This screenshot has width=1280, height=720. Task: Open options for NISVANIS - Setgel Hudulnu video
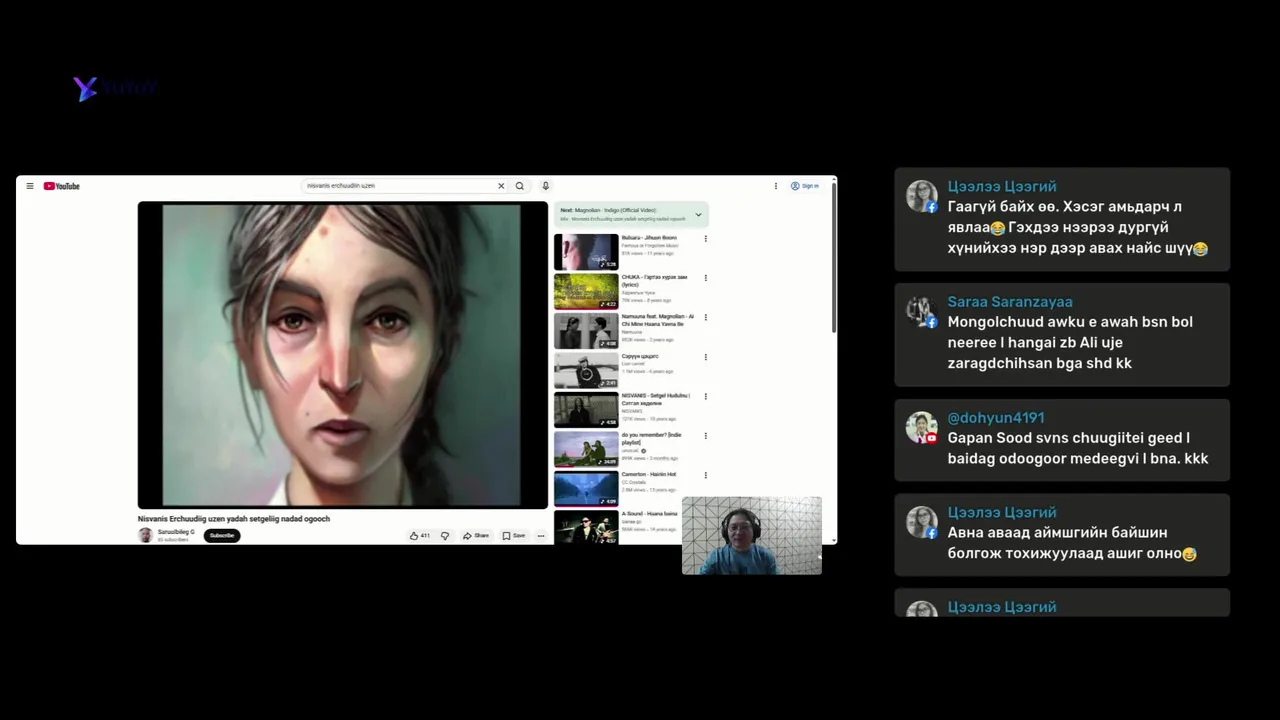pyautogui.click(x=705, y=396)
